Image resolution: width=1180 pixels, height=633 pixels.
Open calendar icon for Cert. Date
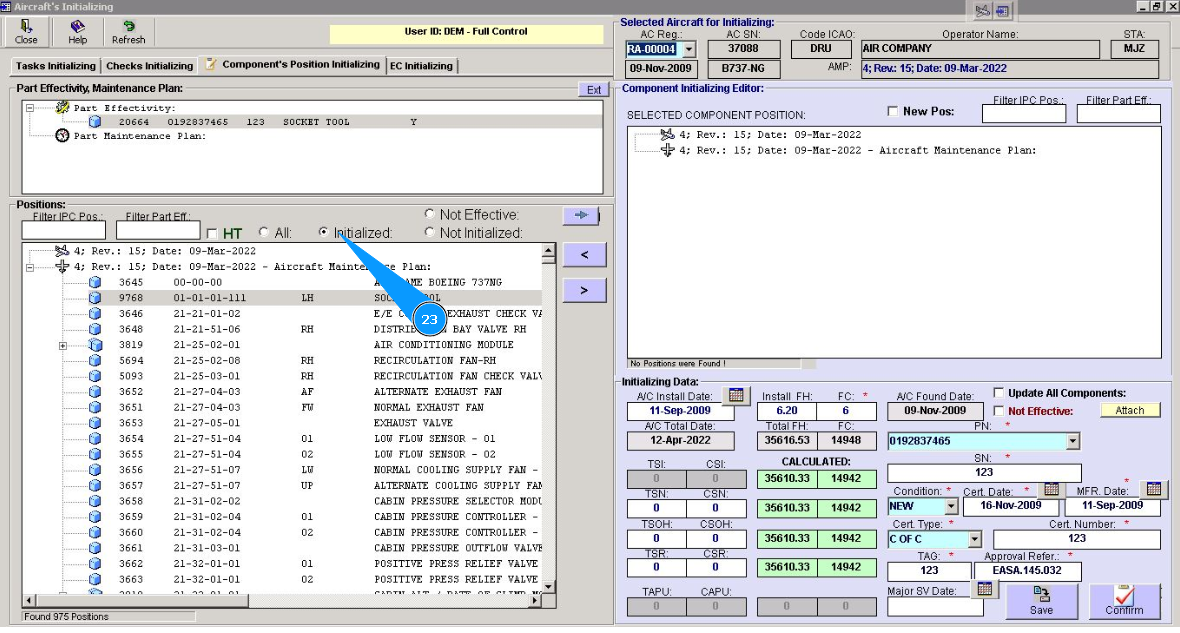coord(1051,489)
